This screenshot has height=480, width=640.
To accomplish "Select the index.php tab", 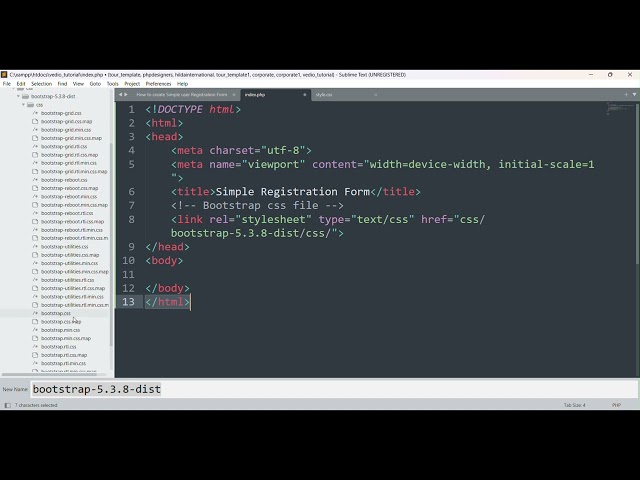I will (255, 95).
